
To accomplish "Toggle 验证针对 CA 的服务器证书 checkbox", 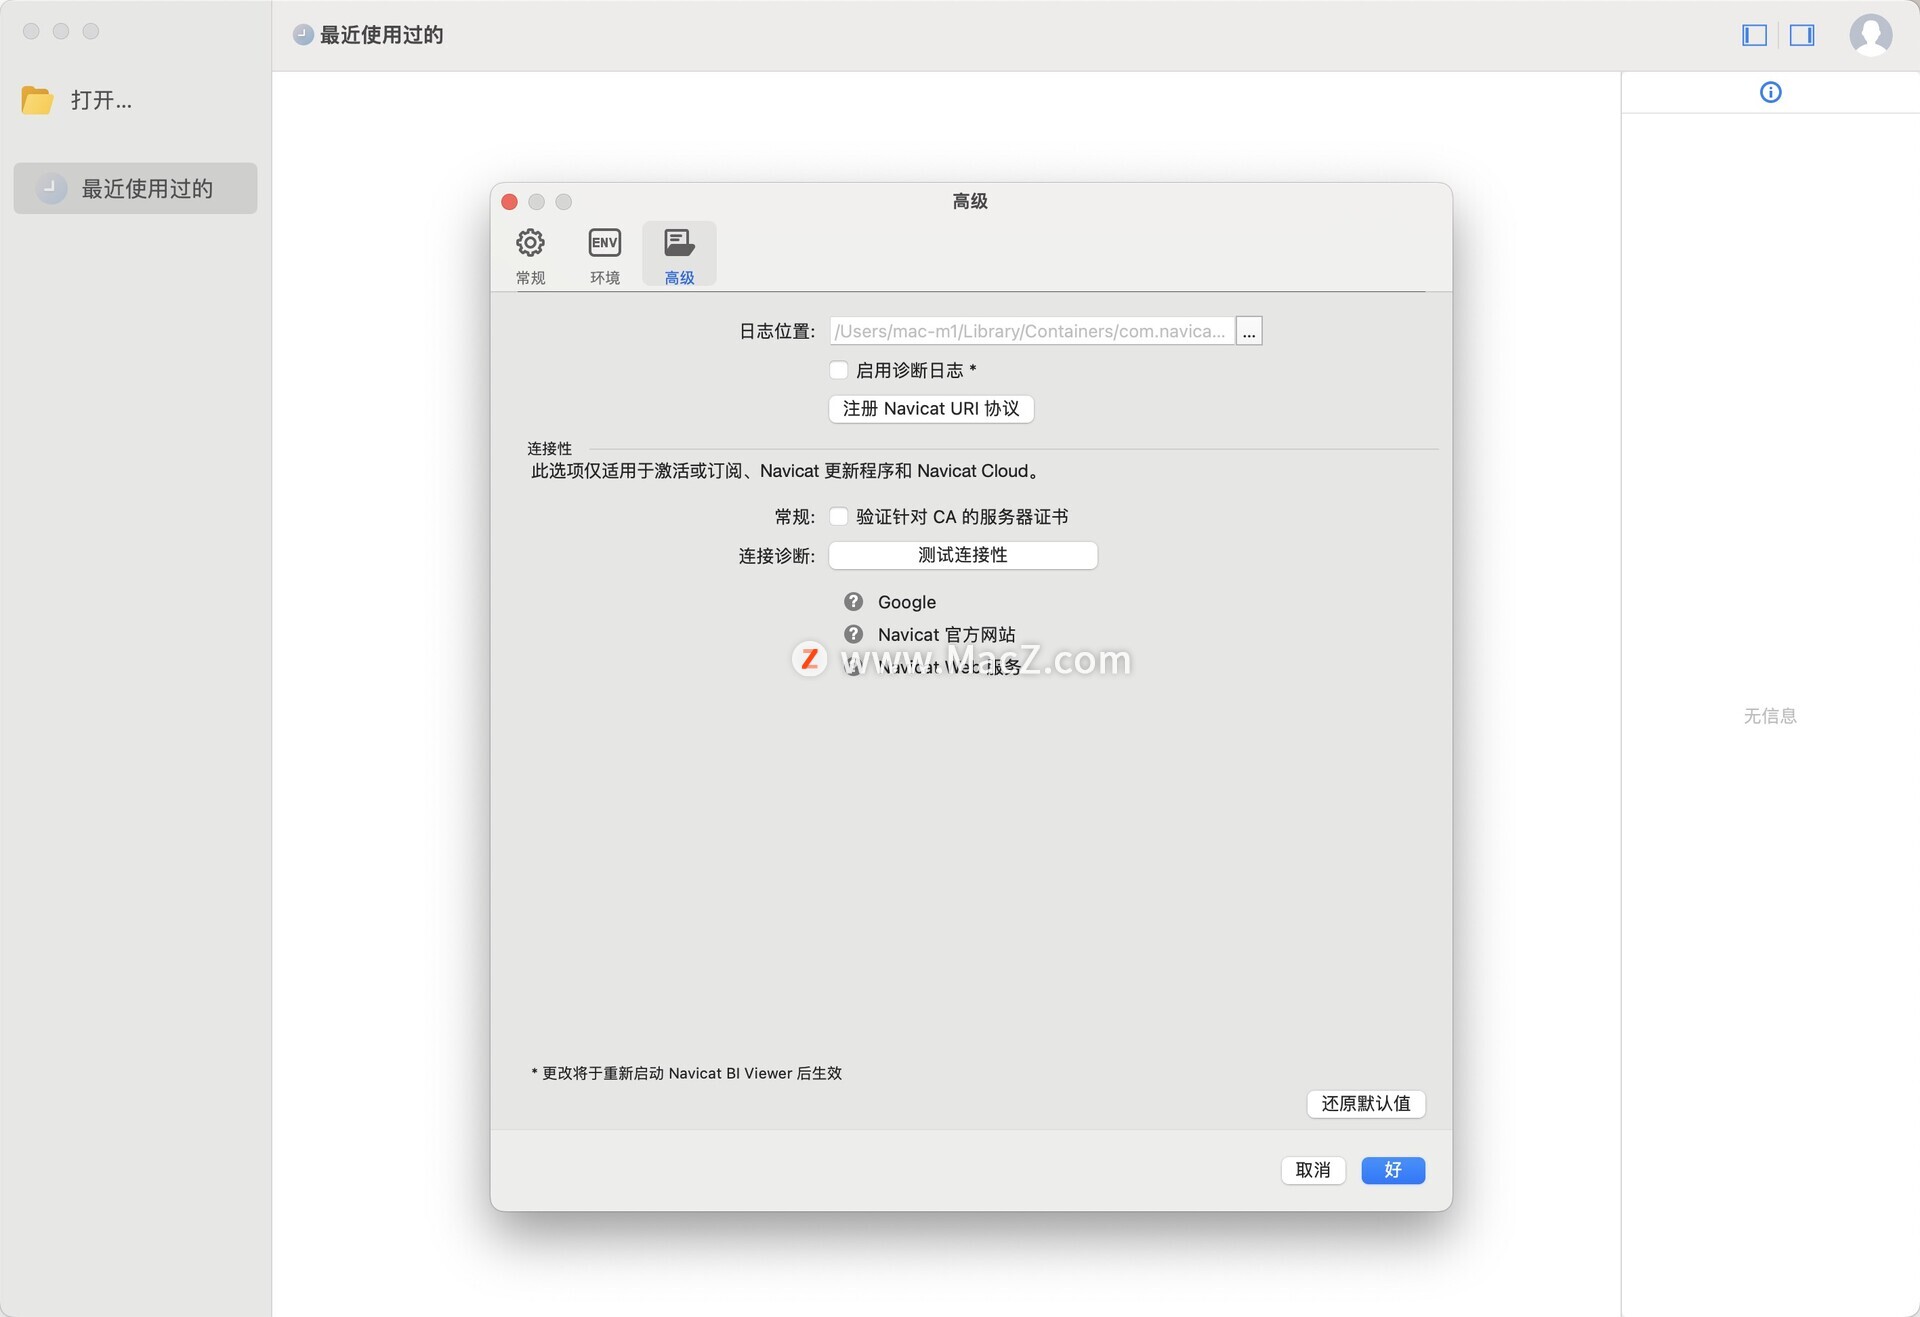I will [x=839, y=516].
